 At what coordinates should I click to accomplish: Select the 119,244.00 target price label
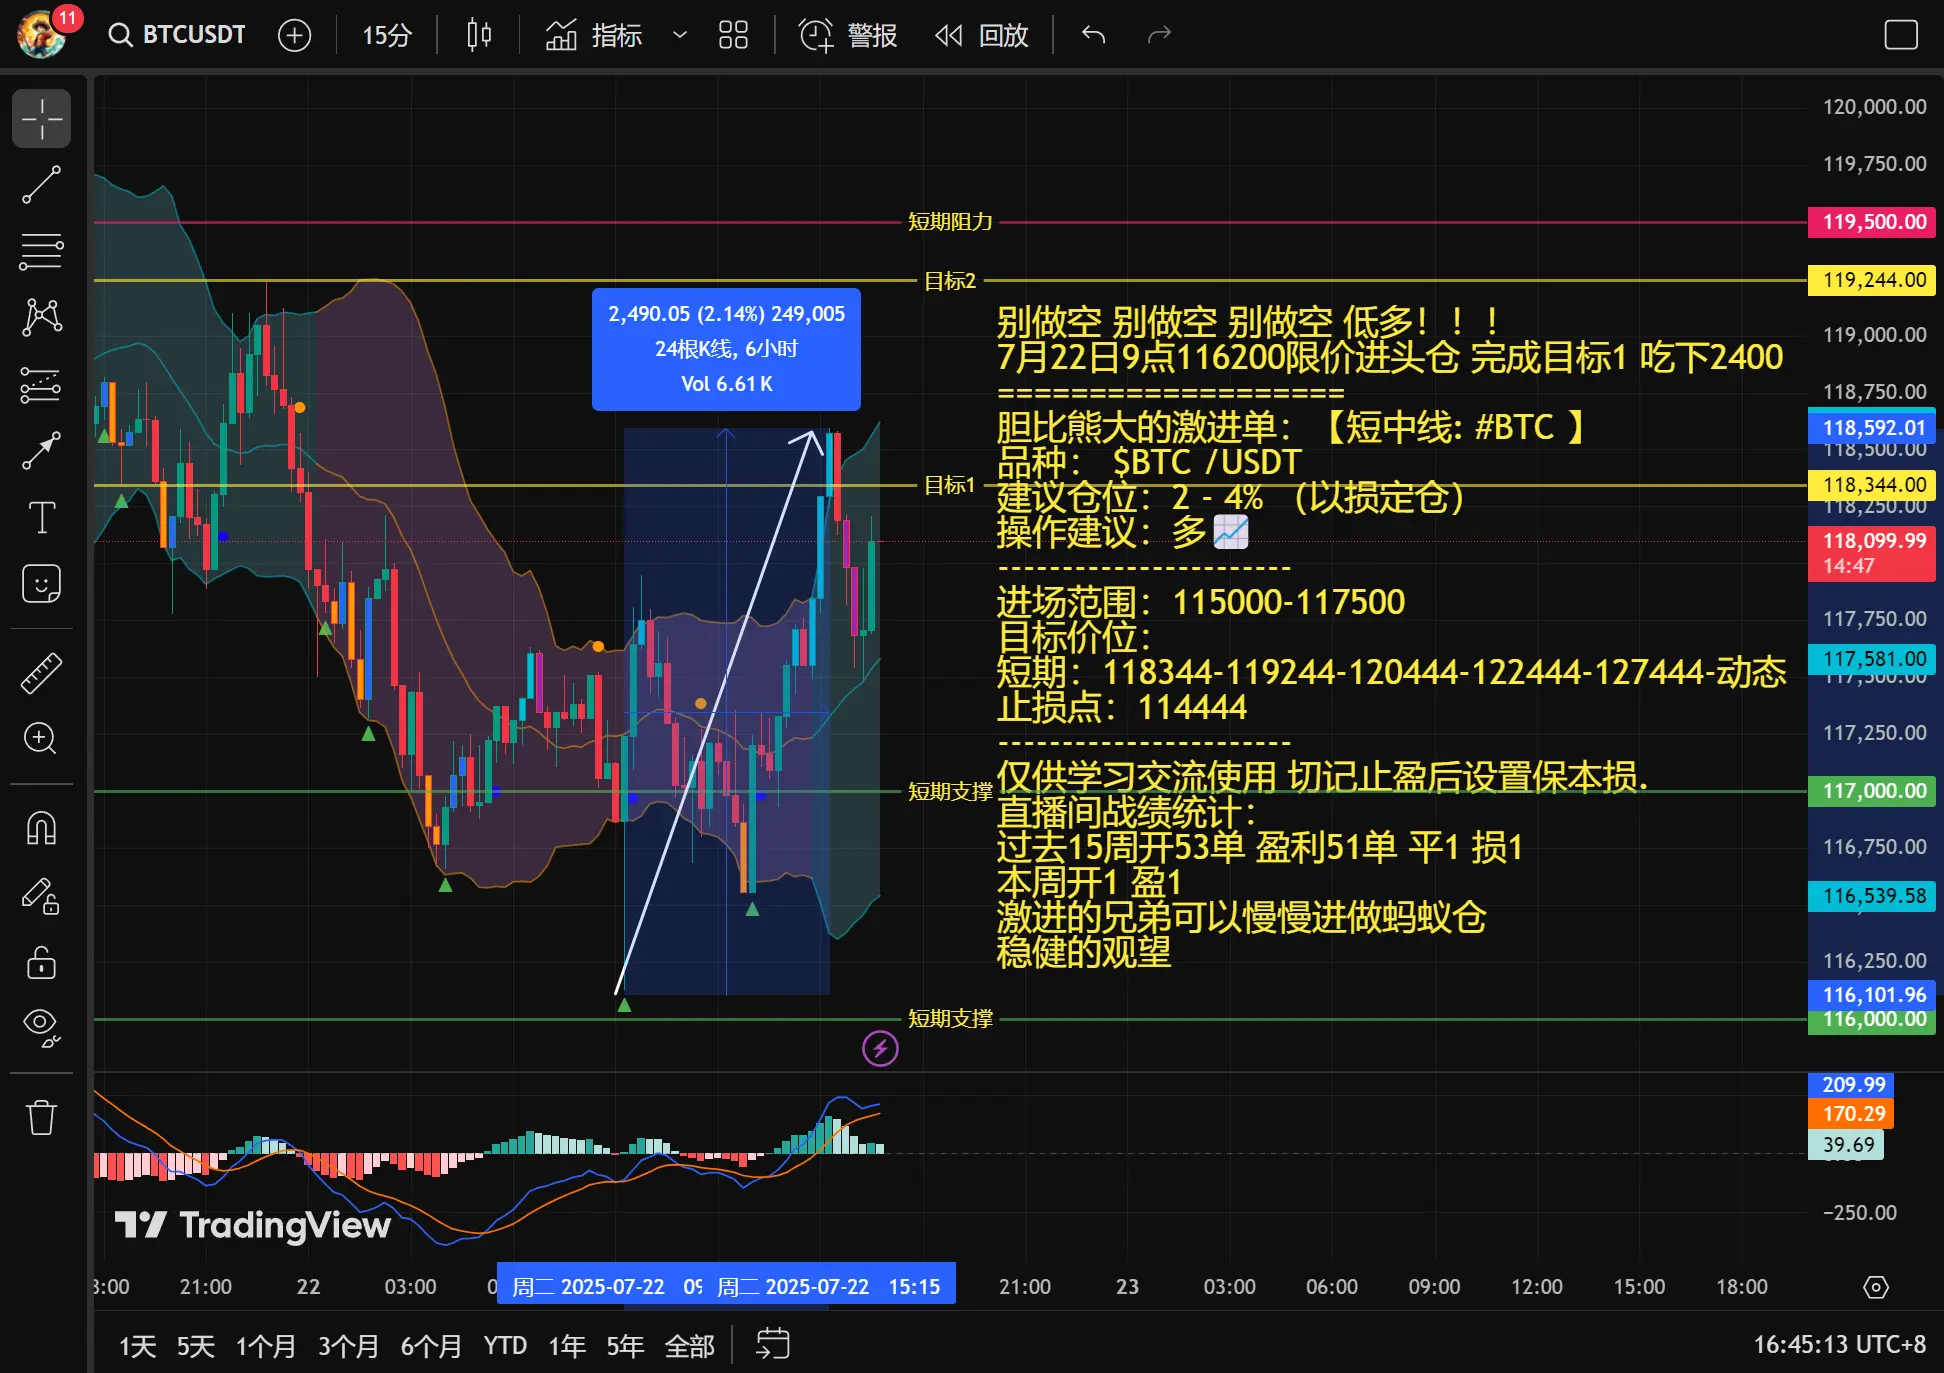(x=1872, y=280)
